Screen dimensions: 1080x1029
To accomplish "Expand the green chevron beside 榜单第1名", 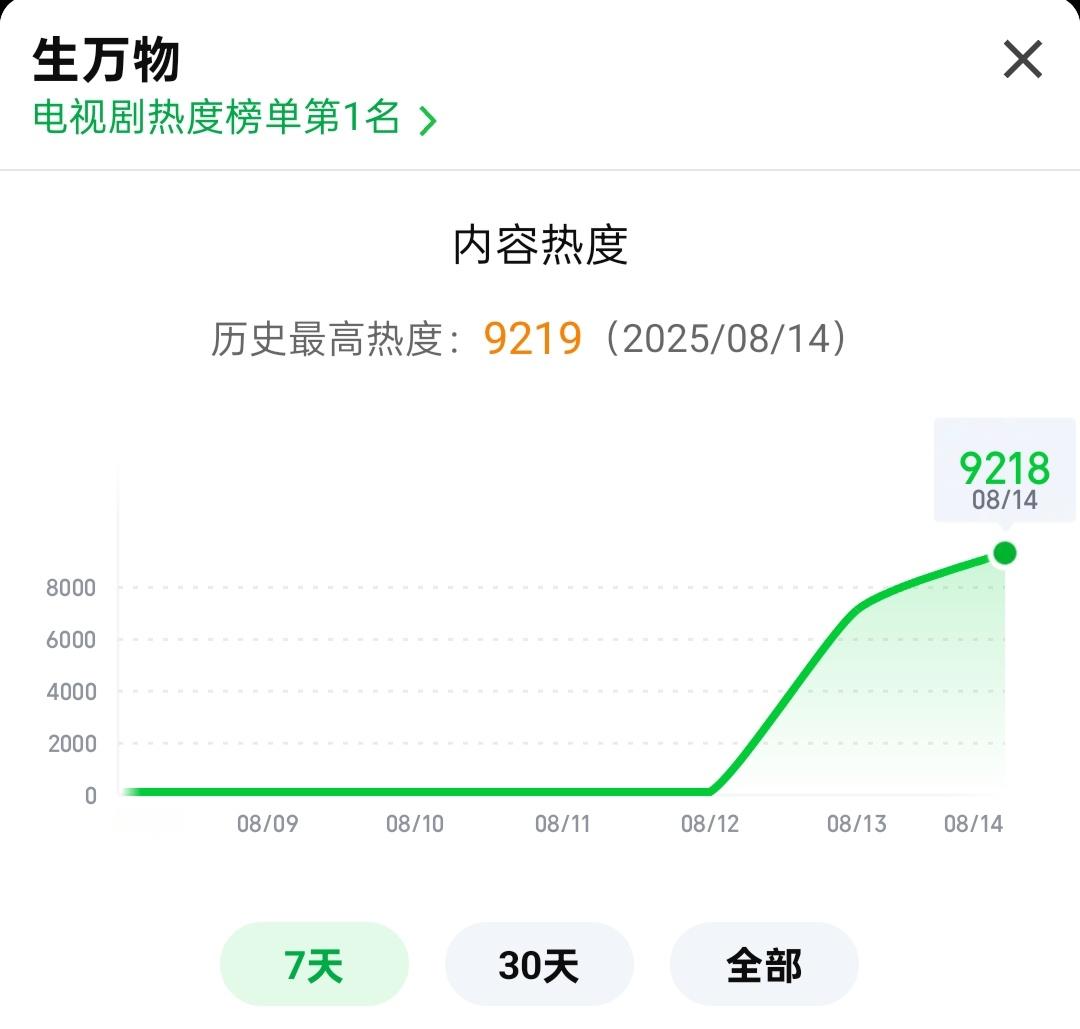I will [x=428, y=121].
